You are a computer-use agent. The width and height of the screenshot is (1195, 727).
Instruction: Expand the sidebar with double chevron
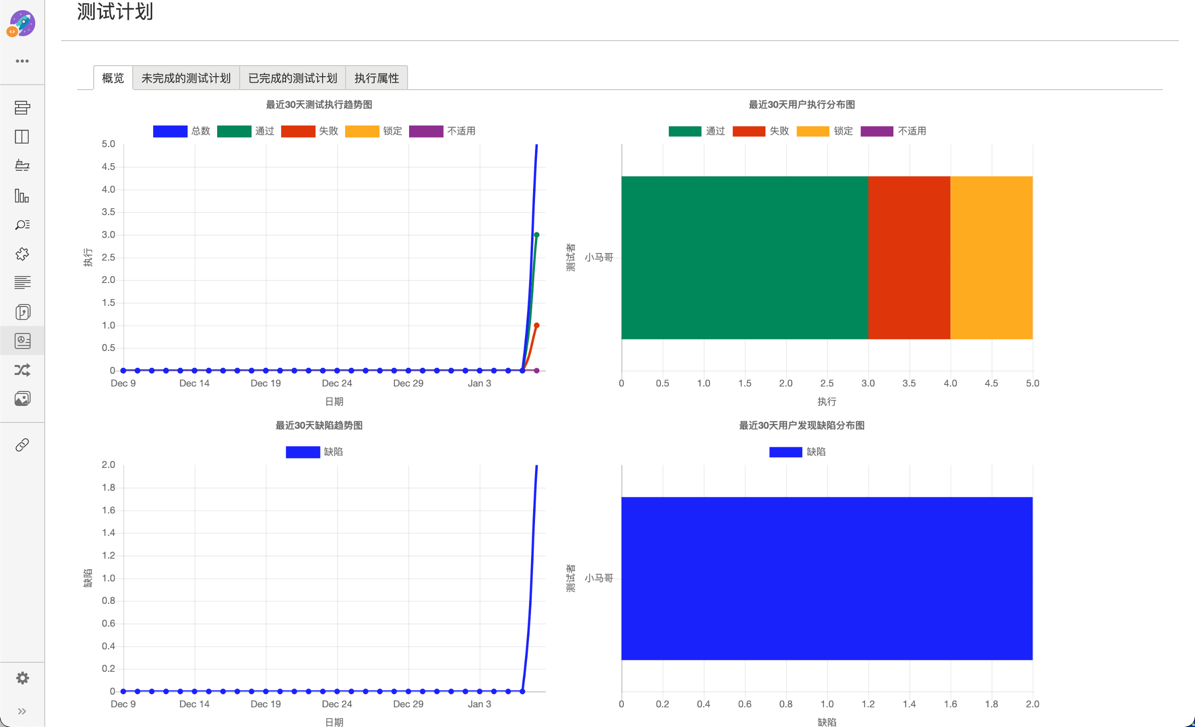pos(22,711)
